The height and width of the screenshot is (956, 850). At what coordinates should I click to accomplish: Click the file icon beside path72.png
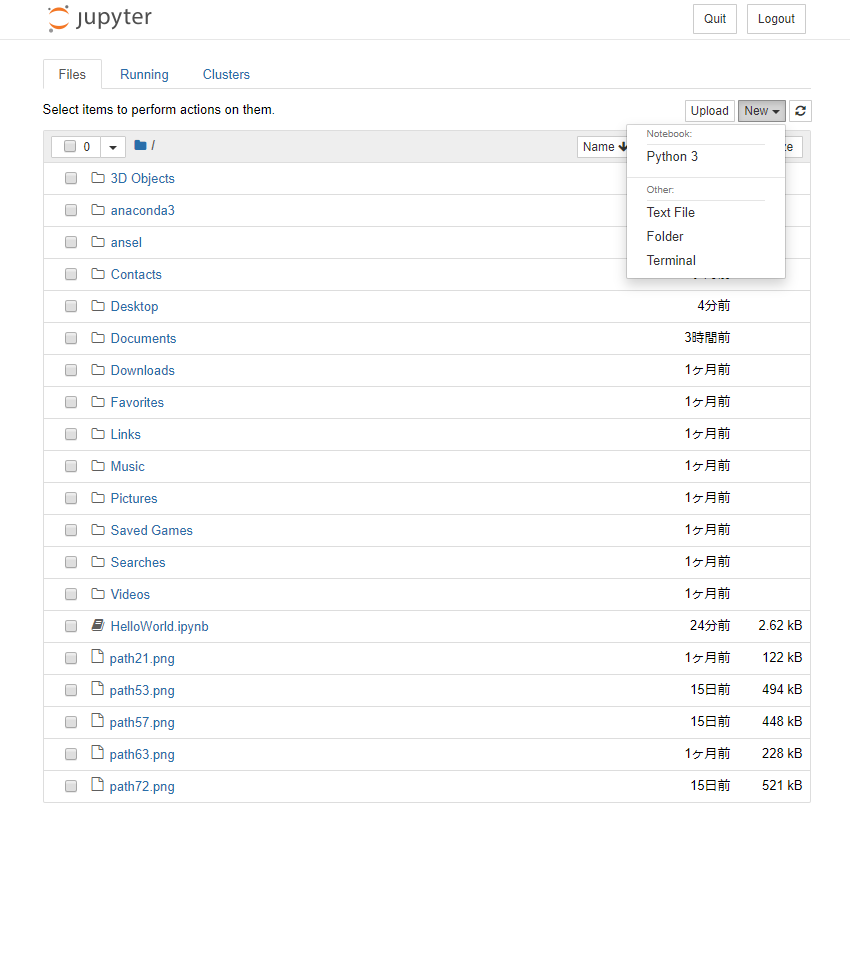pos(98,785)
